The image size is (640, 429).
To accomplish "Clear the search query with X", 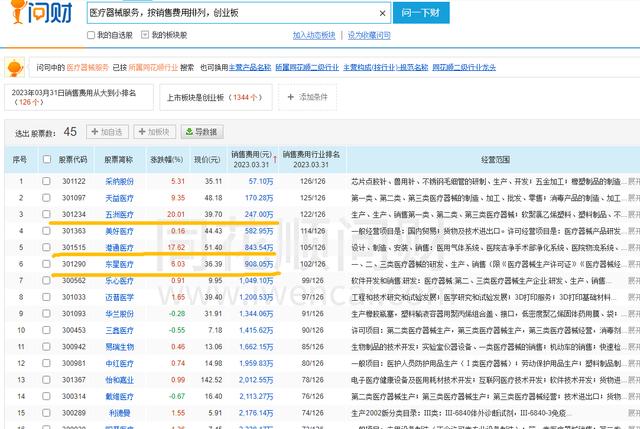I will [382, 13].
